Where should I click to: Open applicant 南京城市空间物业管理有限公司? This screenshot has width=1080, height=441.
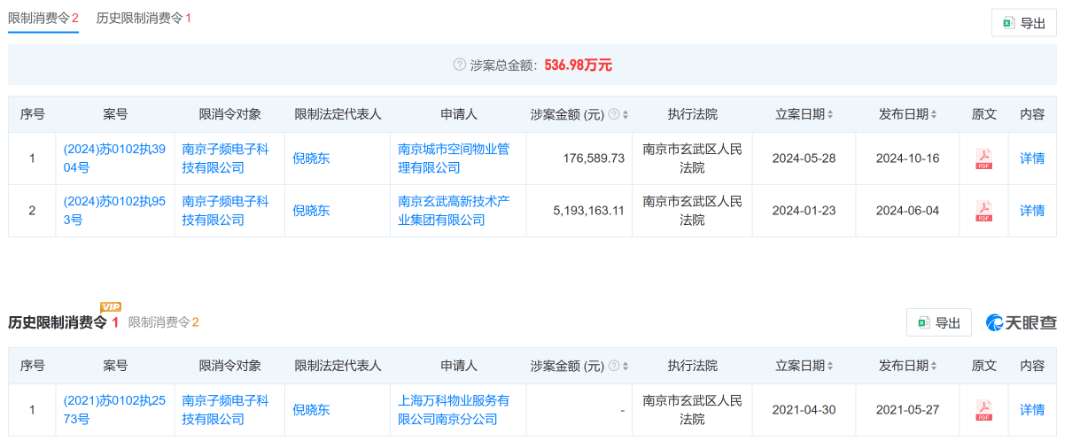pos(453,158)
